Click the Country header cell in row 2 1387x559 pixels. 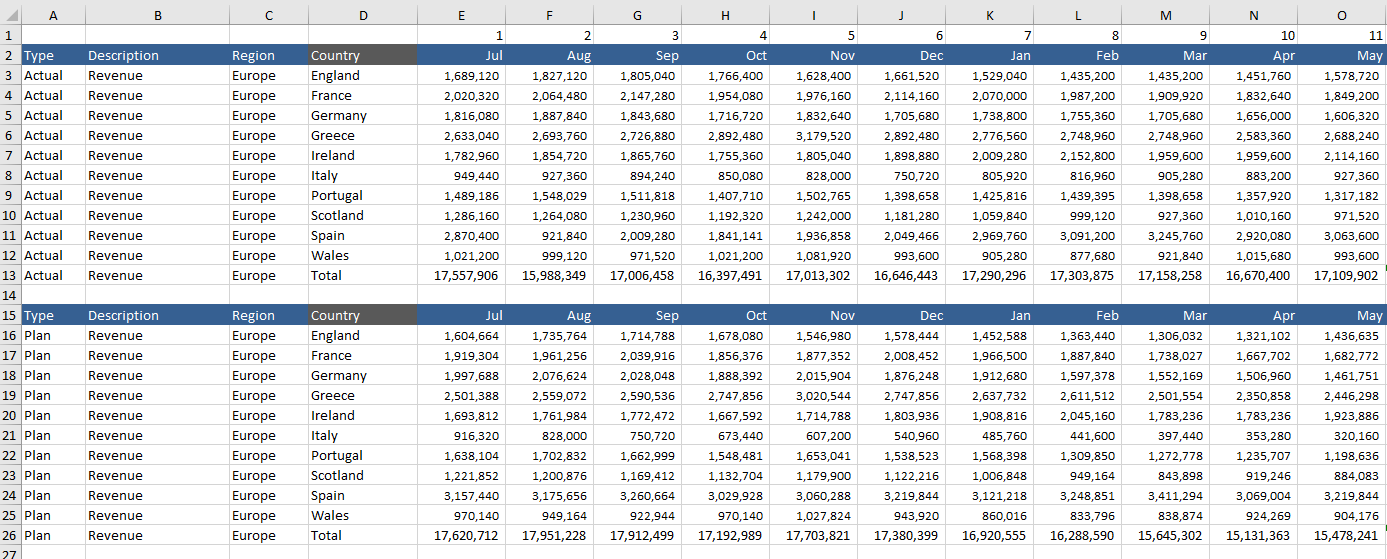tap(363, 56)
